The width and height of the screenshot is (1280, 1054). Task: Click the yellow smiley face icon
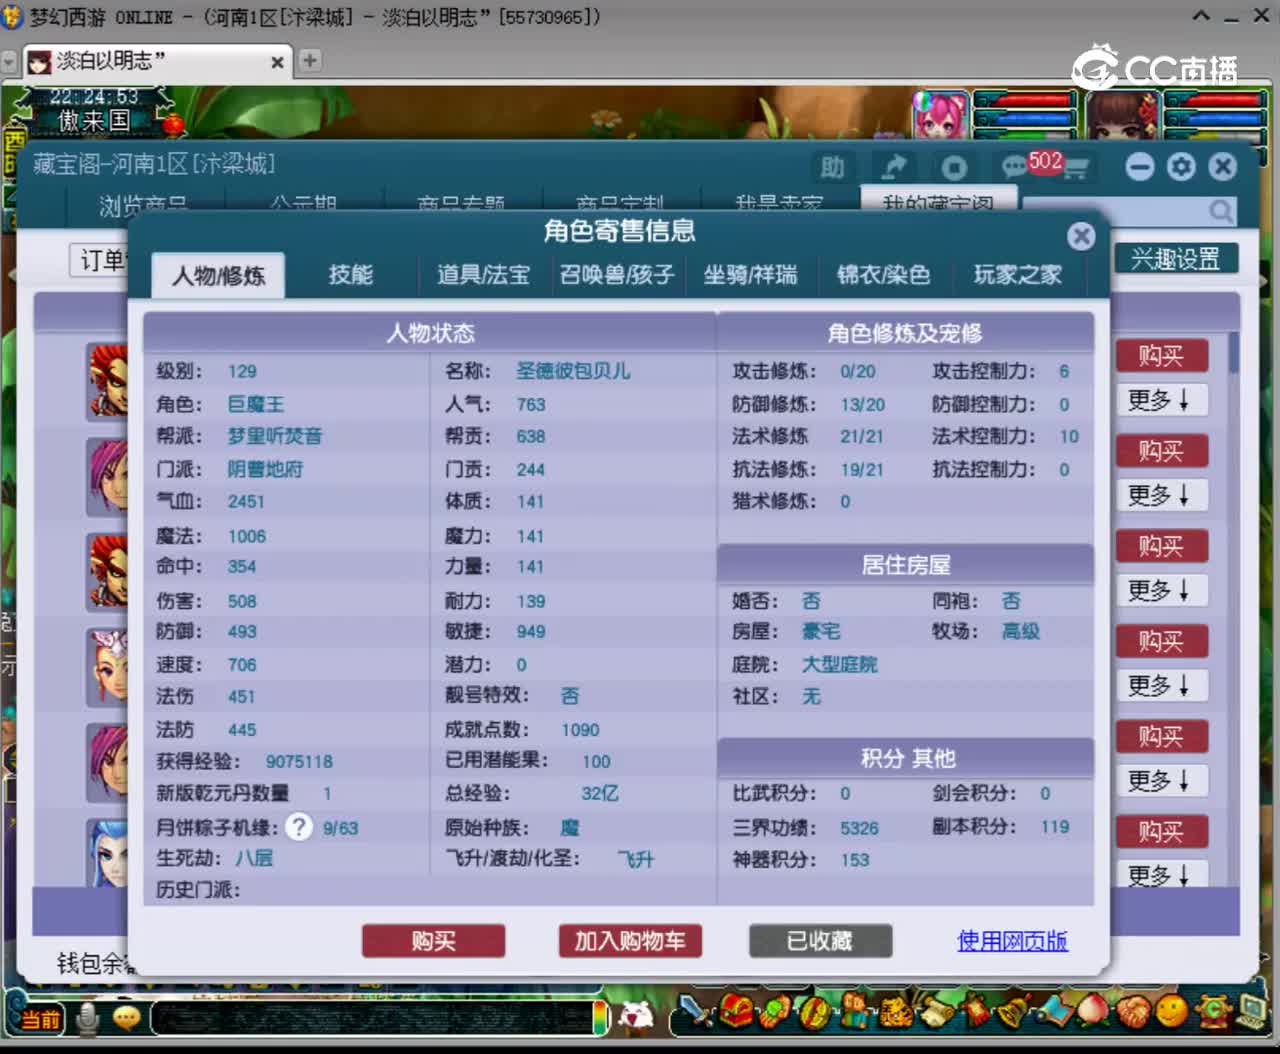[1171, 1012]
